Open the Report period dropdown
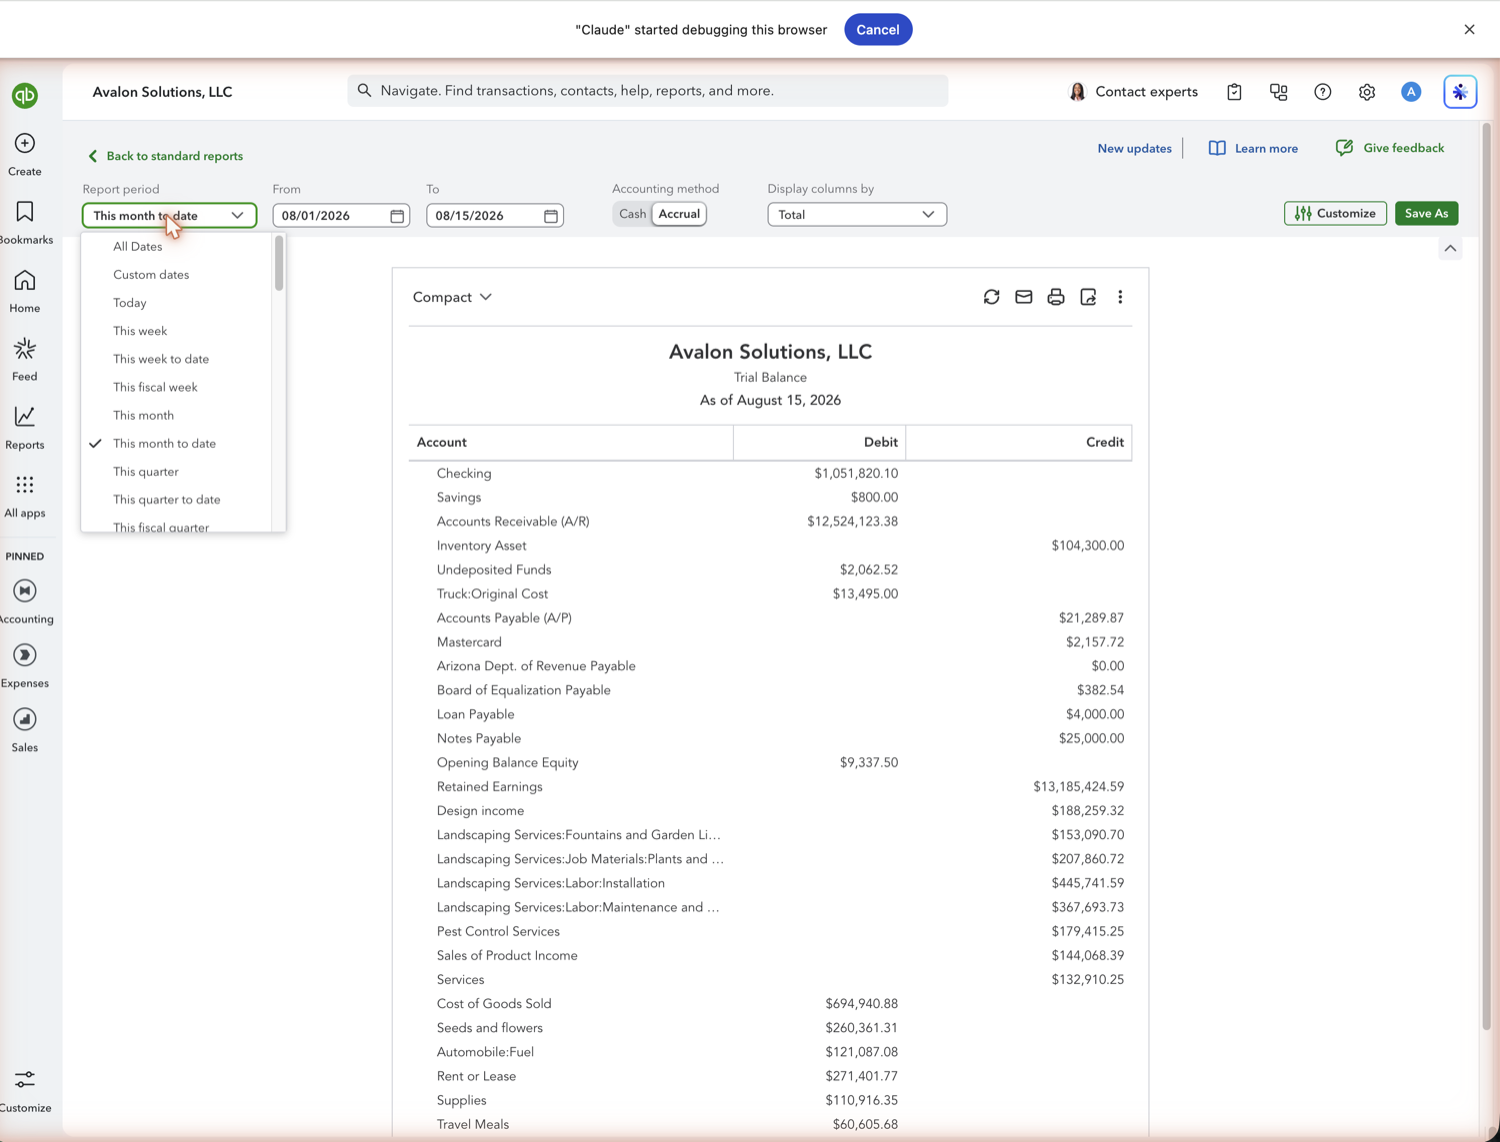Image resolution: width=1500 pixels, height=1142 pixels. tap(169, 215)
